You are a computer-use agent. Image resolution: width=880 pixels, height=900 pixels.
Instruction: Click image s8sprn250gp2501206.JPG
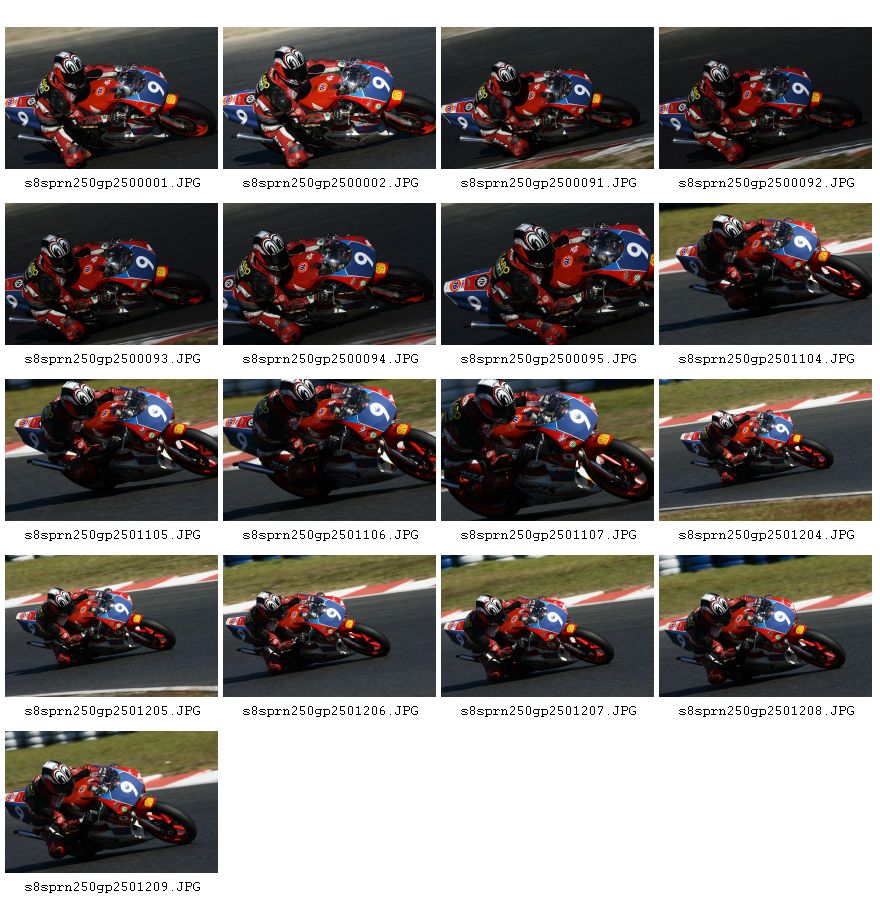(329, 626)
